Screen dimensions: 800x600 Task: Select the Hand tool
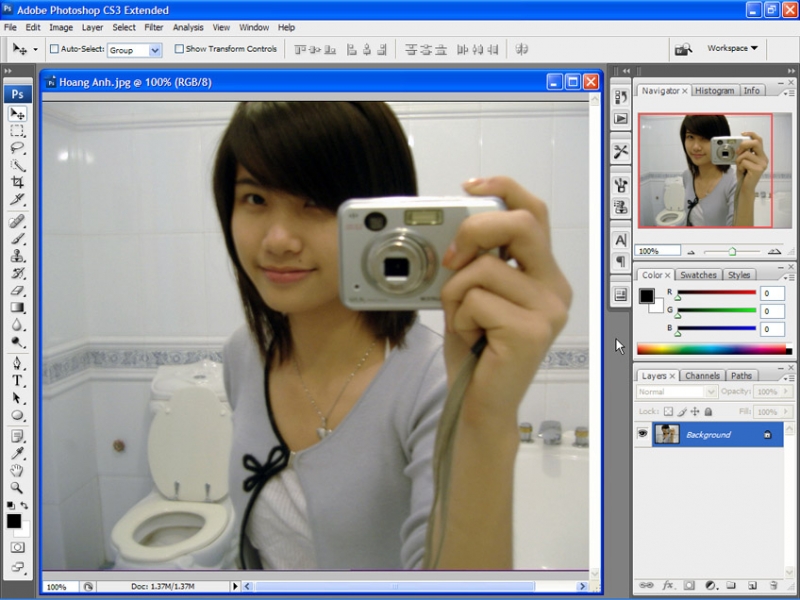point(17,470)
